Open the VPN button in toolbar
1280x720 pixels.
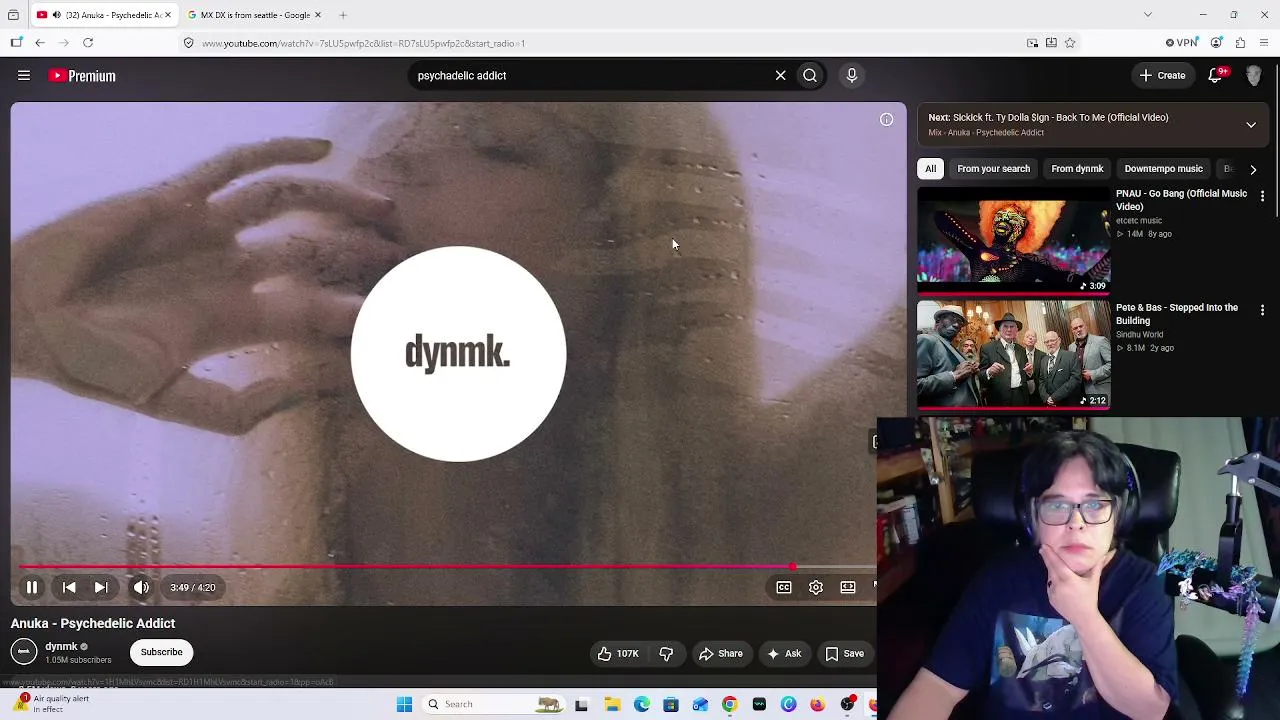pyautogui.click(x=1182, y=43)
